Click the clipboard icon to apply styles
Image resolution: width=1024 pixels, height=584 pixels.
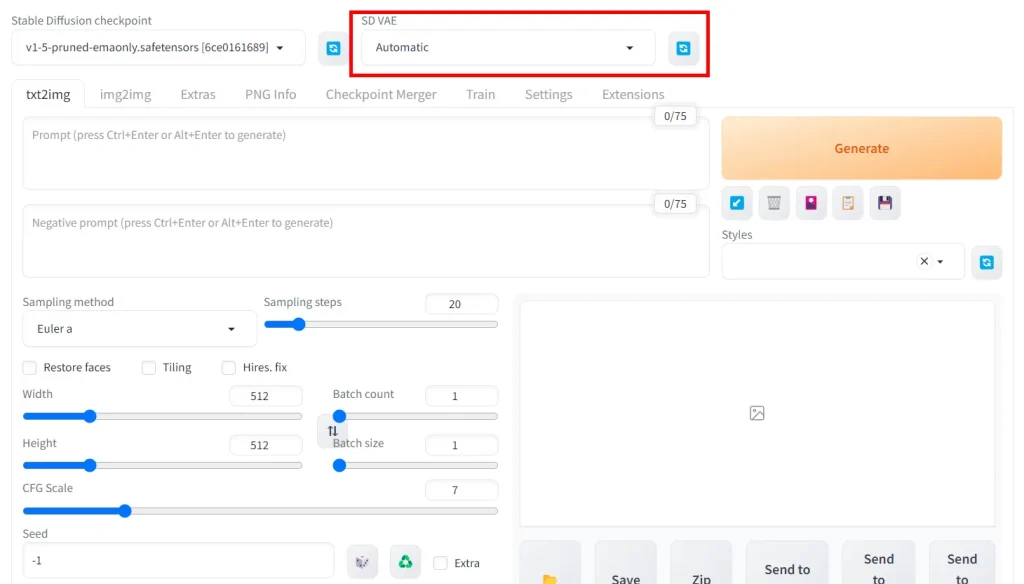[847, 203]
